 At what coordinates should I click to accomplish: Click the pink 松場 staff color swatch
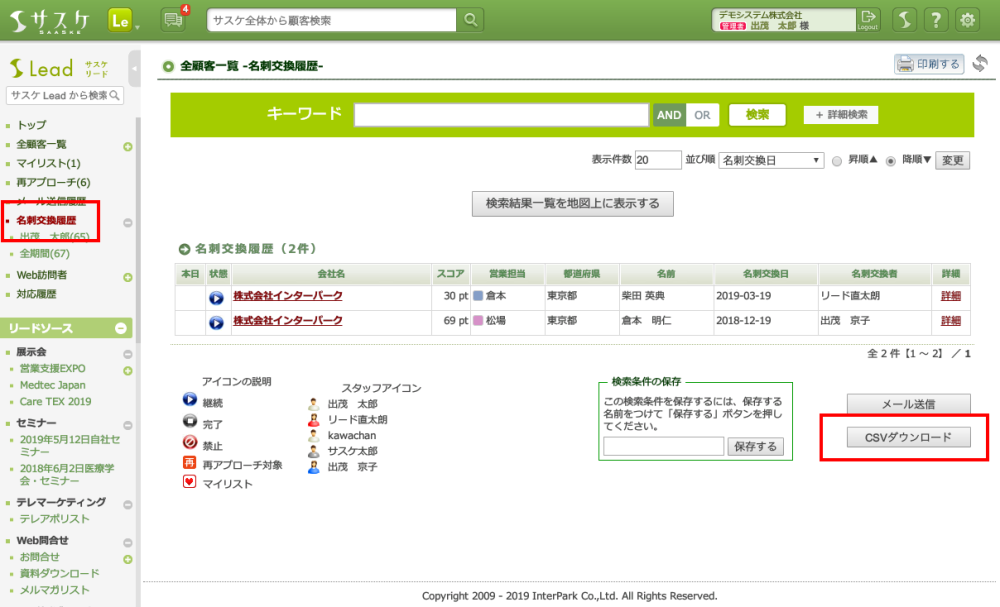click(478, 321)
